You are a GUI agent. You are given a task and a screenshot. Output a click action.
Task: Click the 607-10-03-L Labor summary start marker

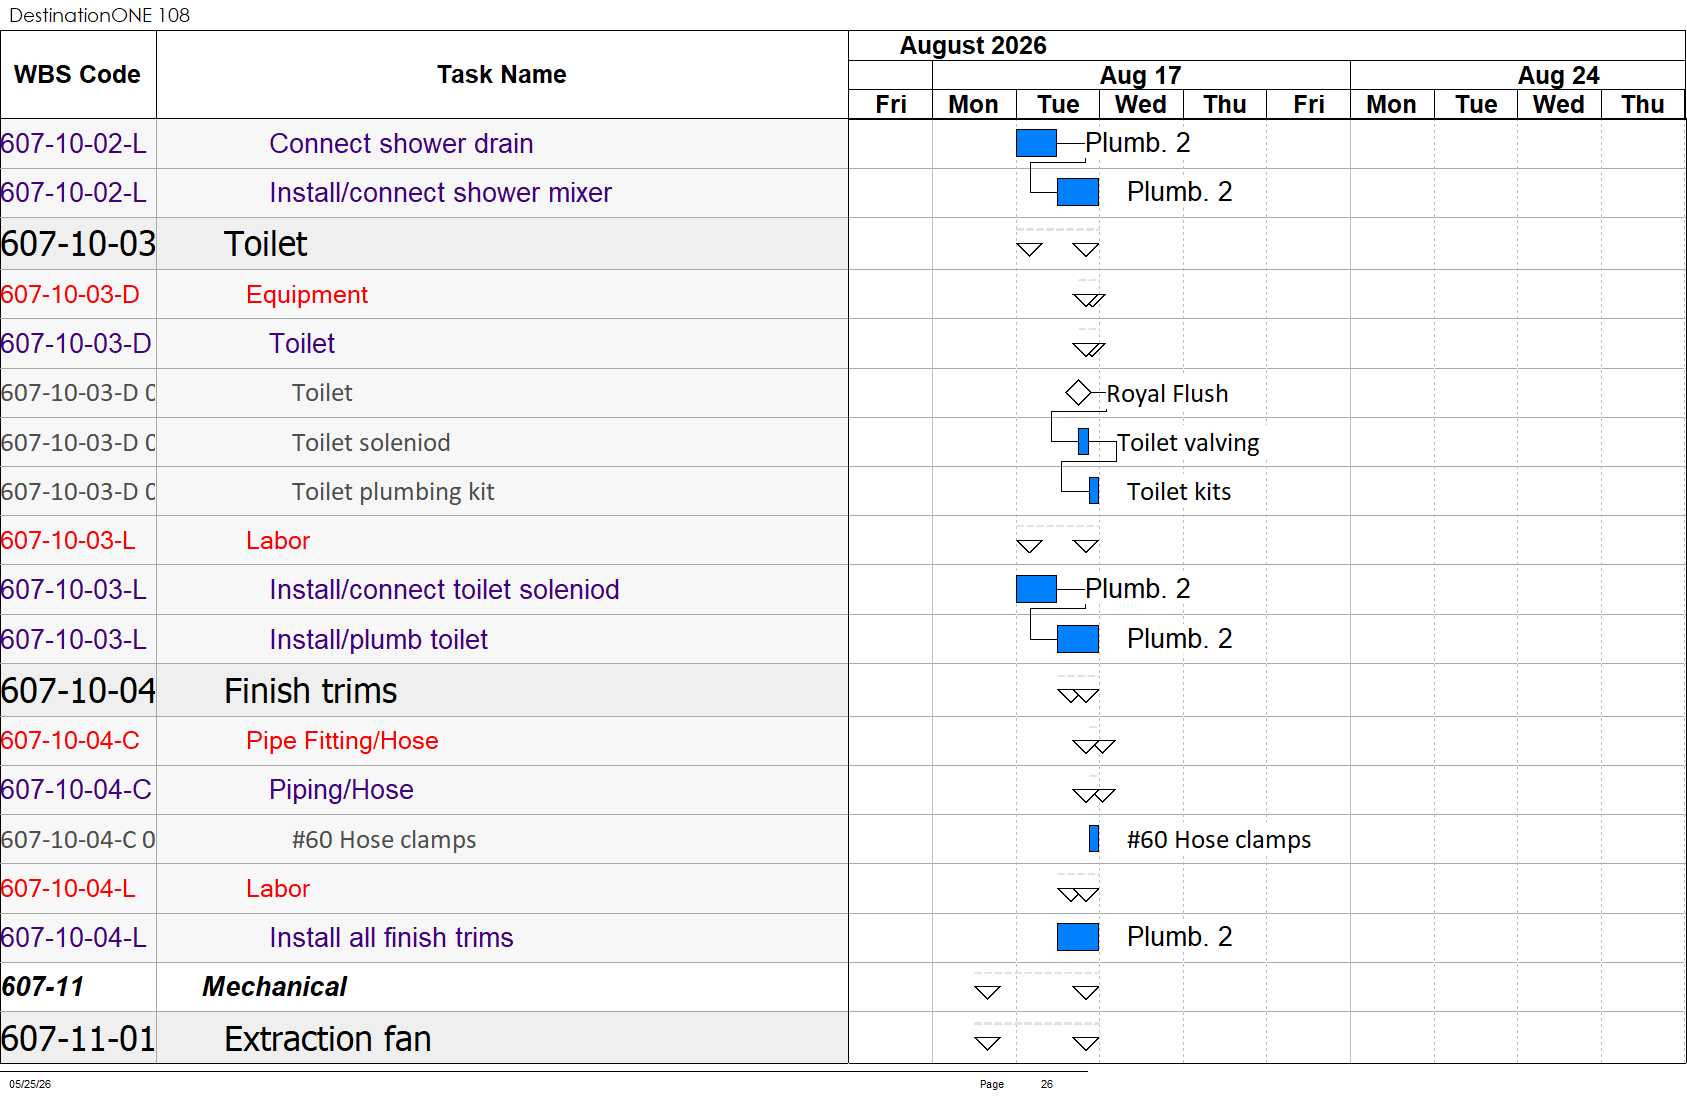(x=1029, y=545)
